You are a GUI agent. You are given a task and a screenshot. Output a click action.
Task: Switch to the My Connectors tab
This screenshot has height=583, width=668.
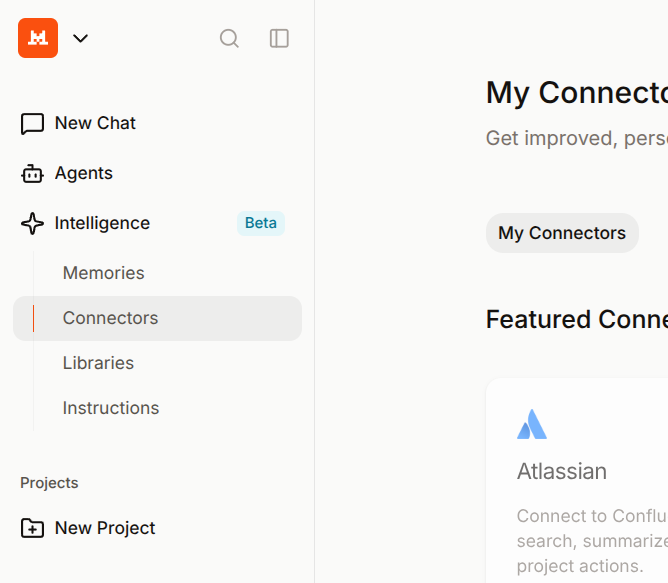(562, 233)
